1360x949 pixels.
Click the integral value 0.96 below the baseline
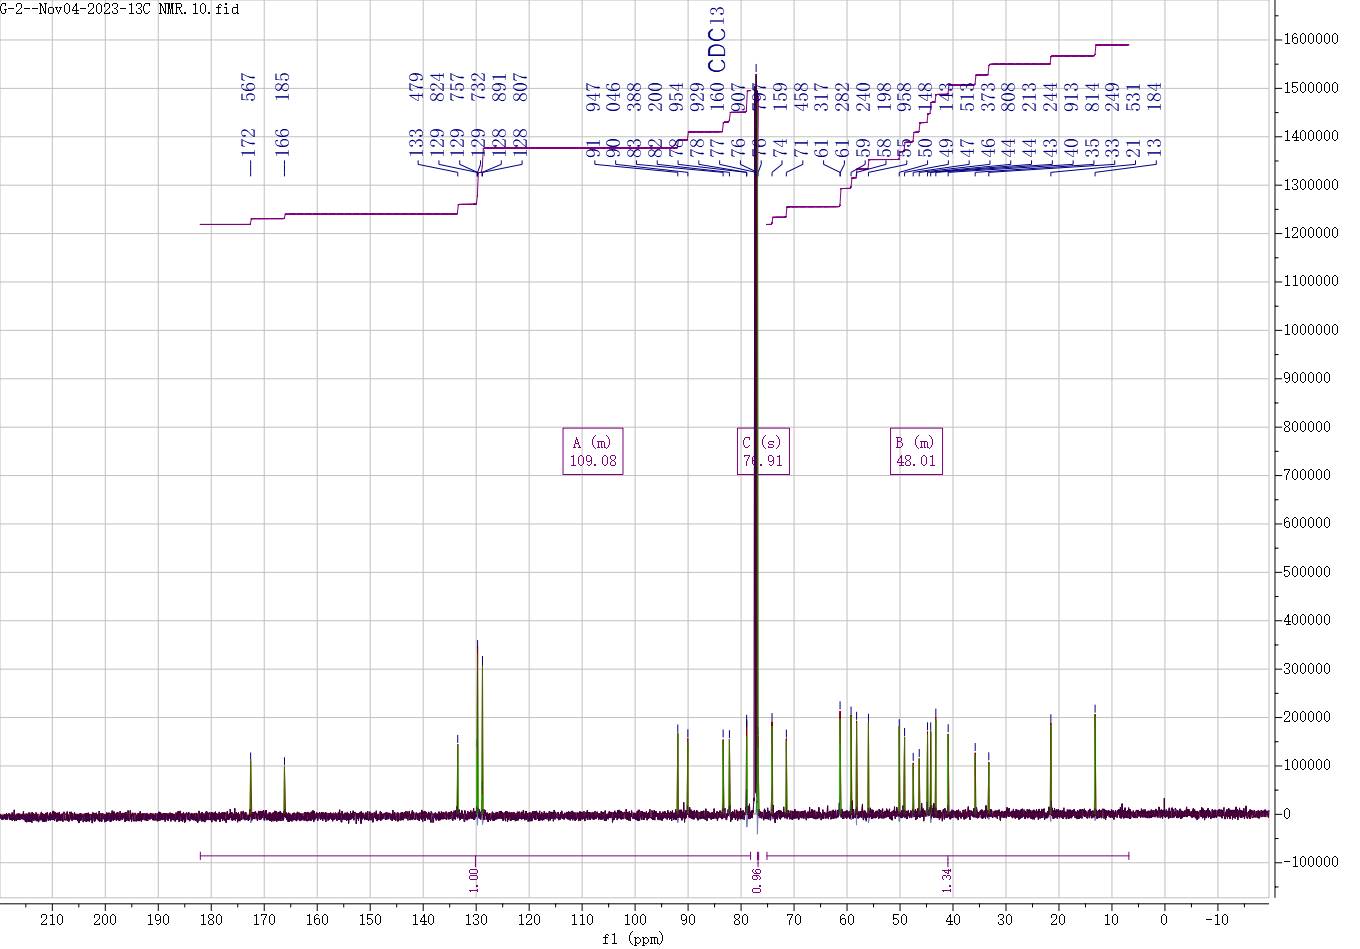coord(757,880)
